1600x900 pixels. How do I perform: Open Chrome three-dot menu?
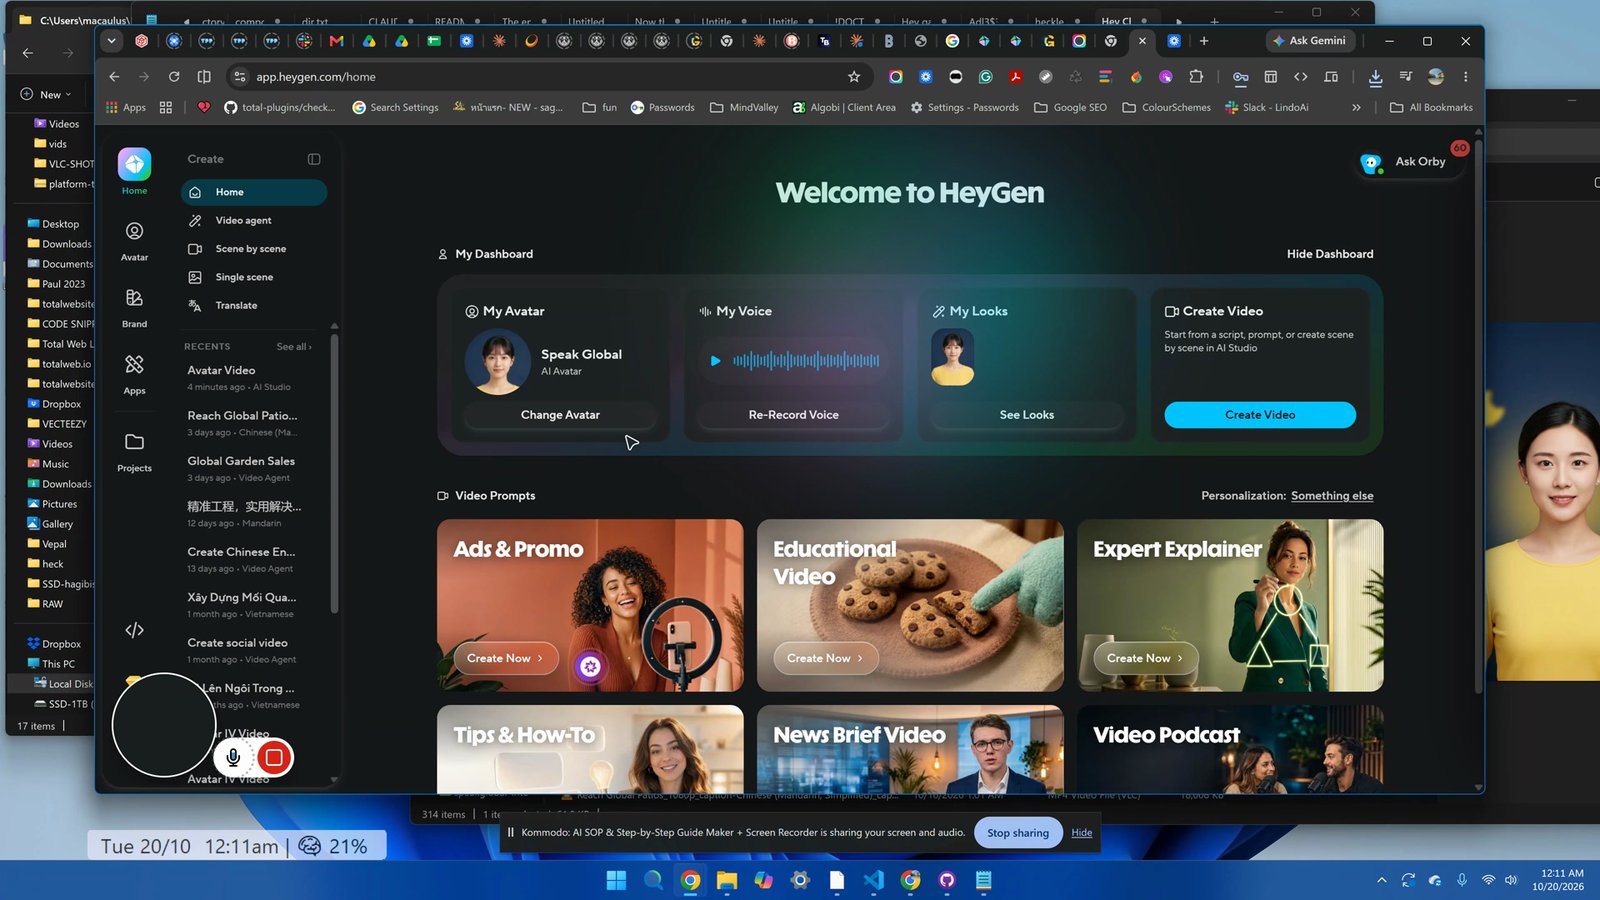[1466, 77]
